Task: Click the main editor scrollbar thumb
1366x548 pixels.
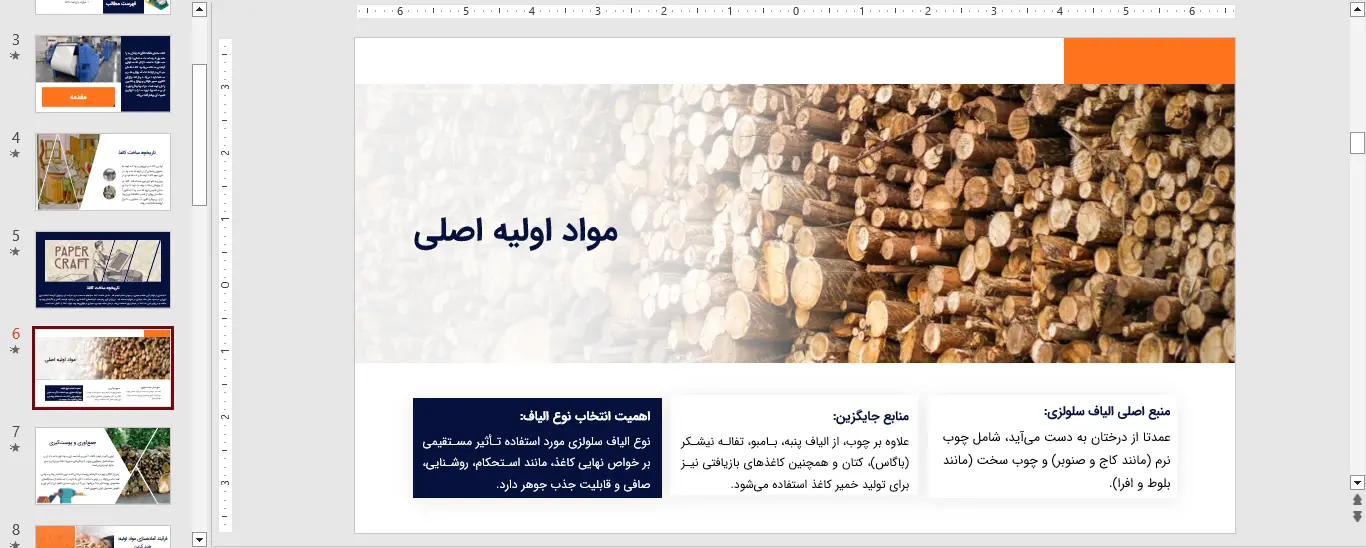Action: tap(1357, 142)
